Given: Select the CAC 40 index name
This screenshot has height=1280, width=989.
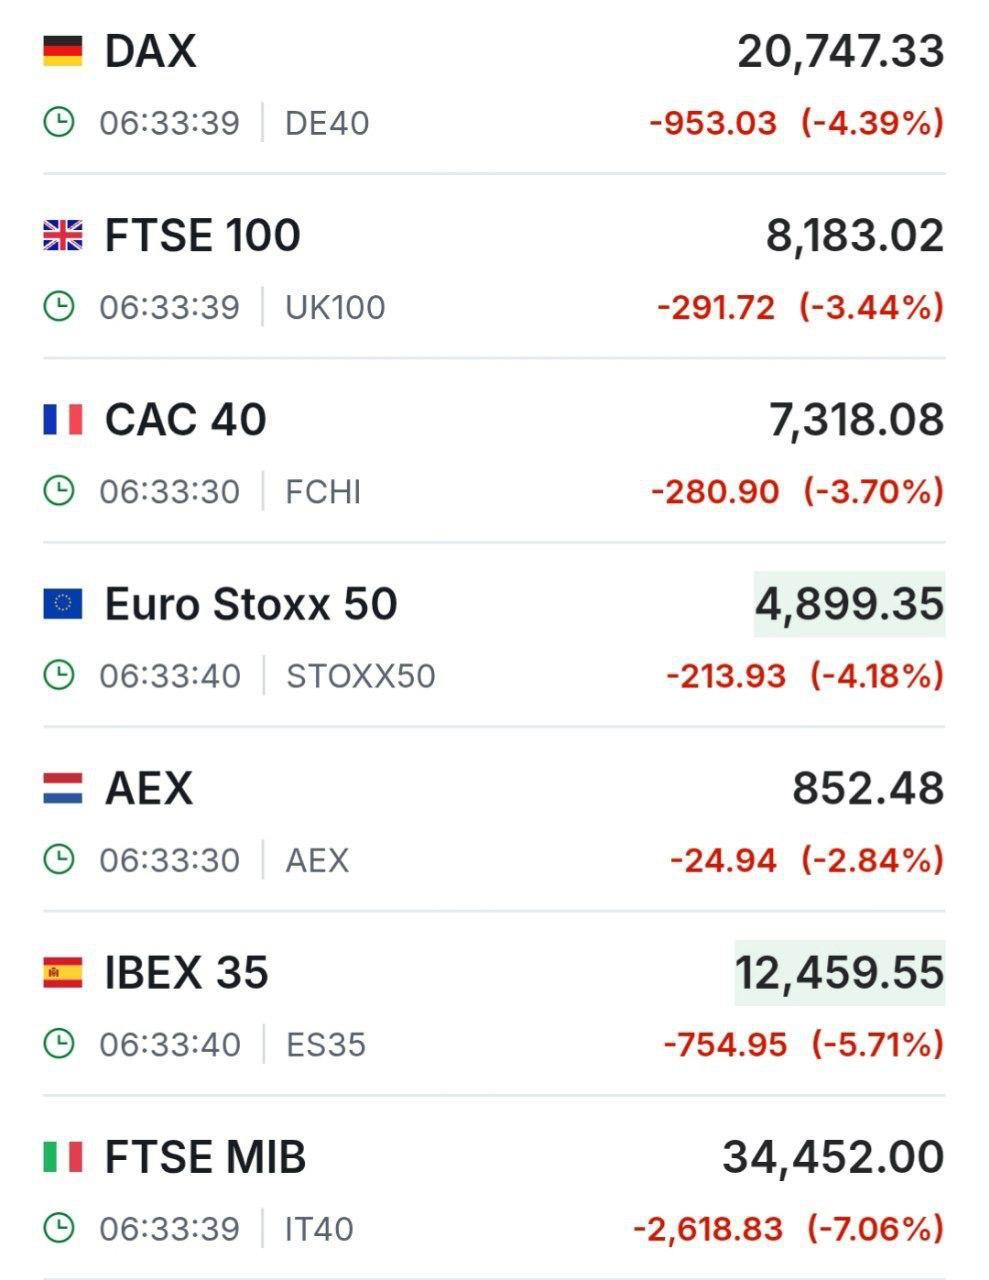Looking at the screenshot, I should coord(185,420).
